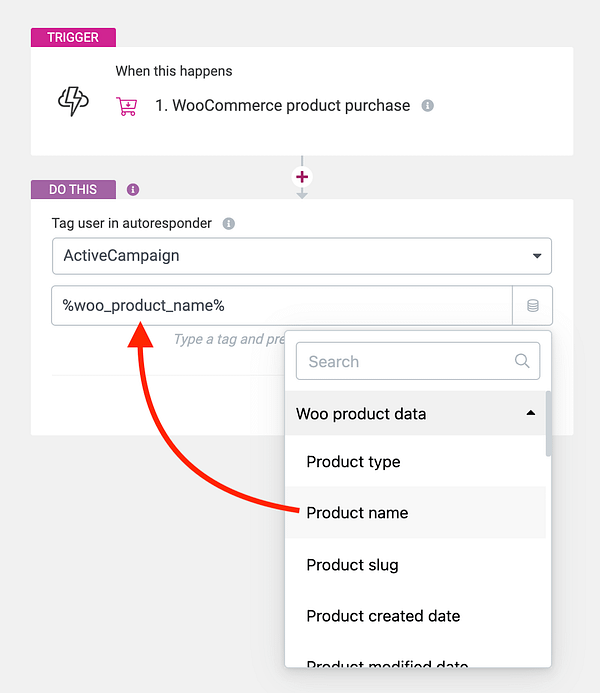Click into the Search field
Viewport: 600px width, 693px height.
(x=418, y=361)
